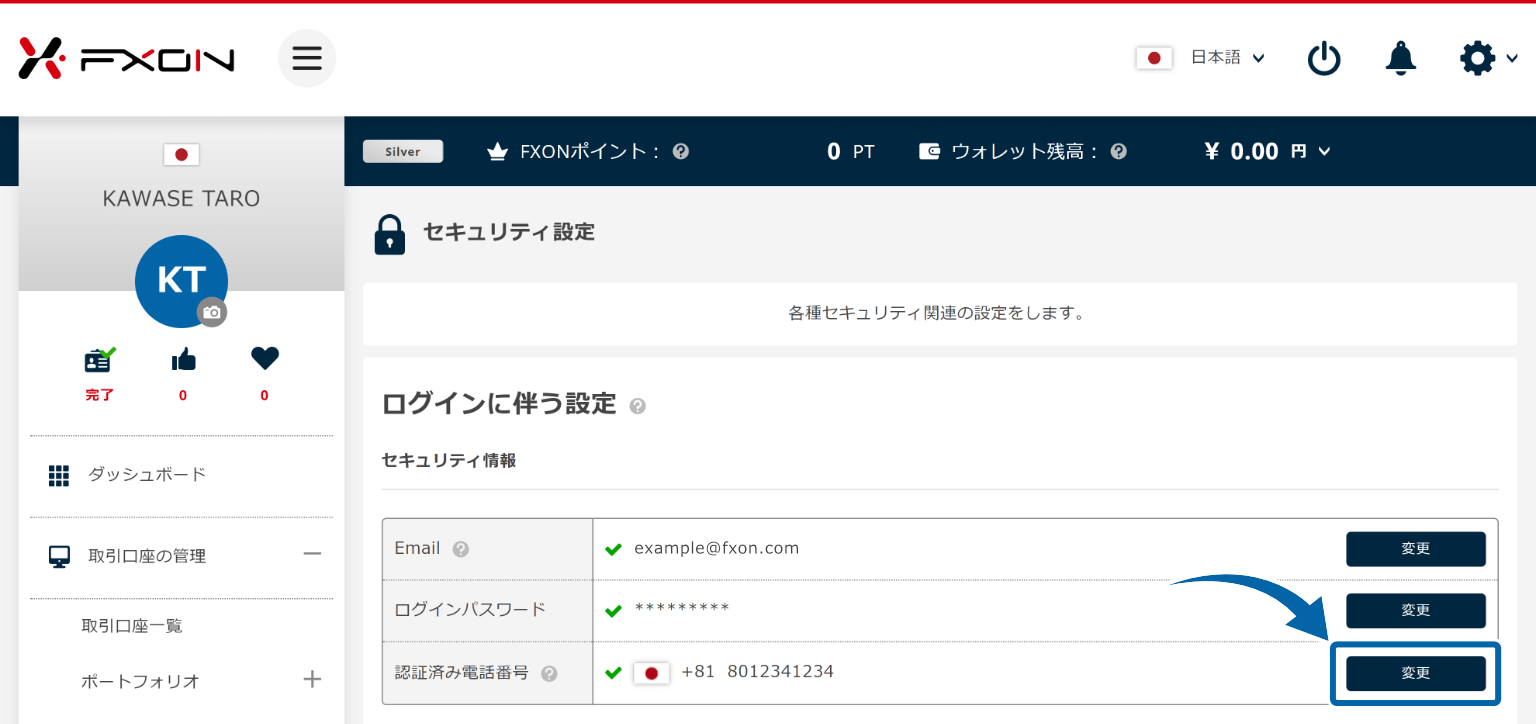Screen dimensions: 1536x724
Task: Click the Japan flag in phone number row
Action: [651, 673]
